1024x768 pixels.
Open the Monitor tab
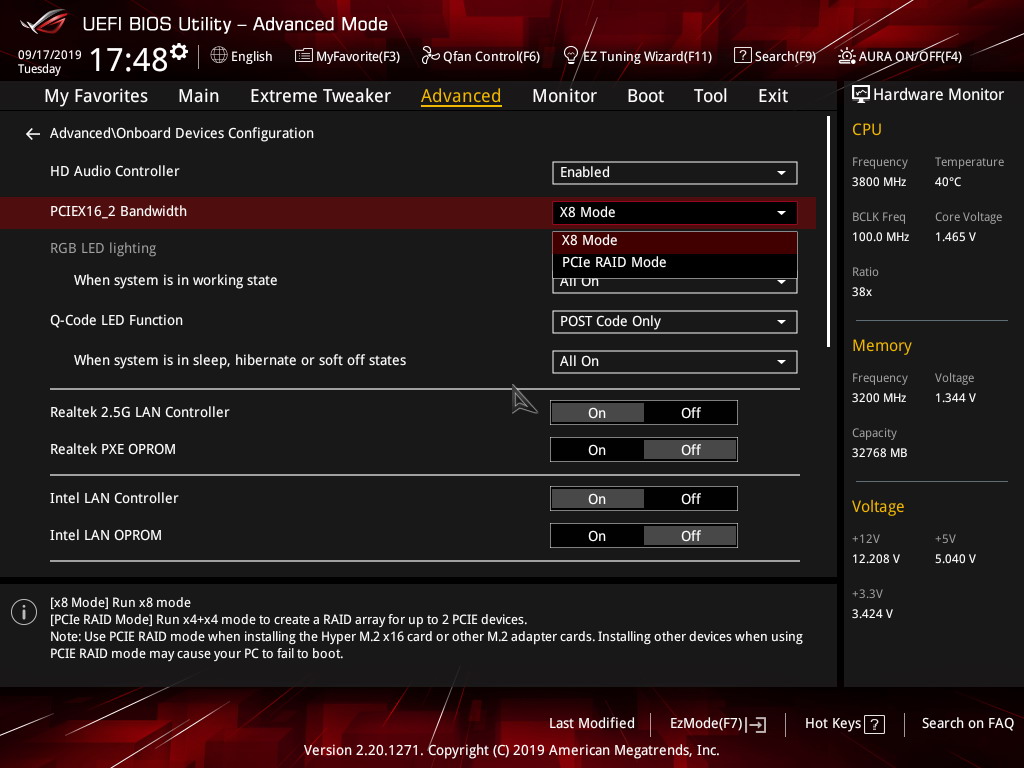(x=564, y=96)
